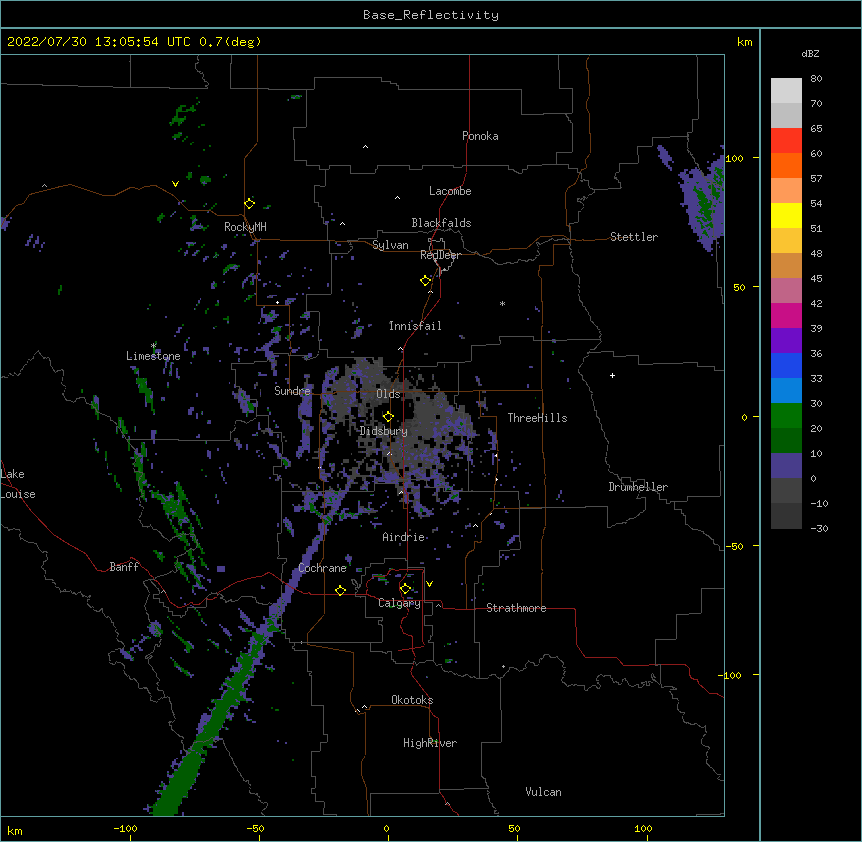Pick the light gray 70-80 dBZ legend color
Screen dimensions: 862x842
[786, 91]
